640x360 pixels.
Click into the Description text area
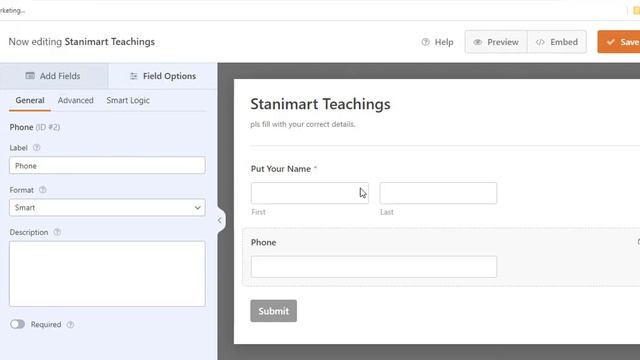point(107,273)
